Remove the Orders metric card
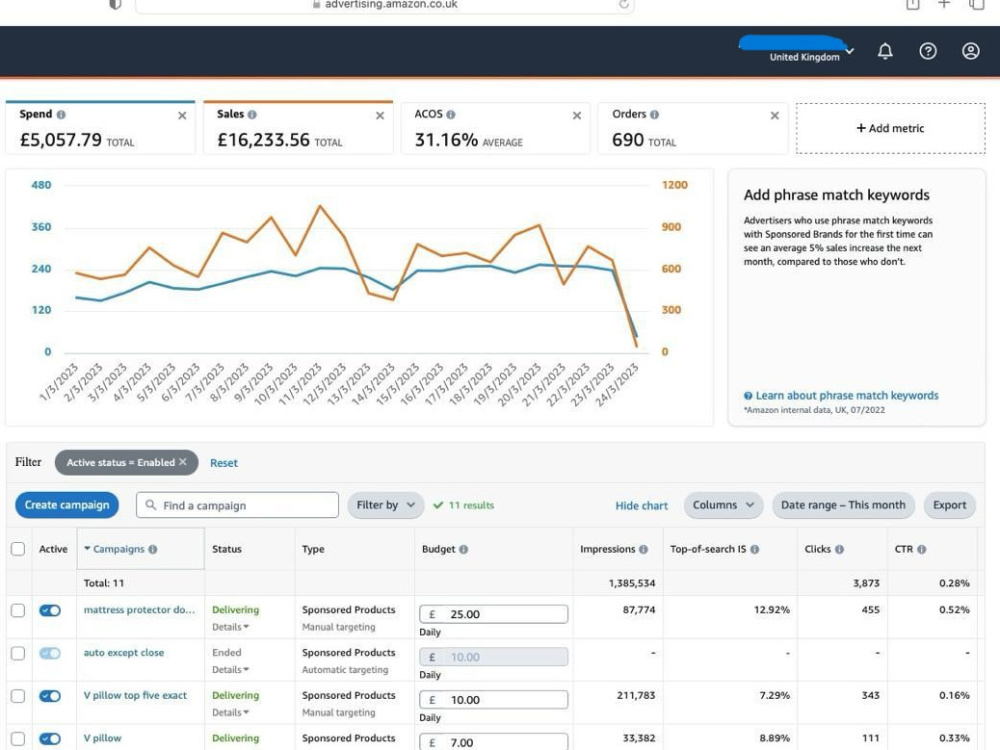 [x=775, y=115]
